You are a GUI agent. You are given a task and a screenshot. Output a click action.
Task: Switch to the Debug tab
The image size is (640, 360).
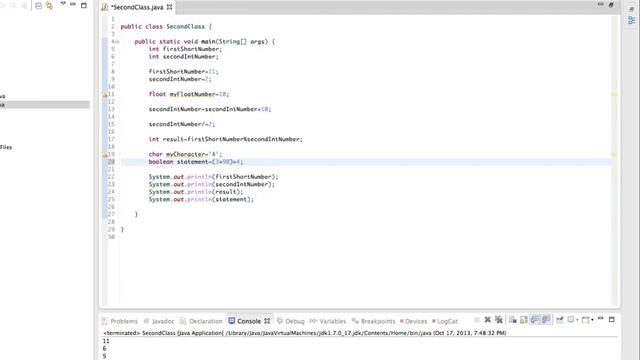291,321
